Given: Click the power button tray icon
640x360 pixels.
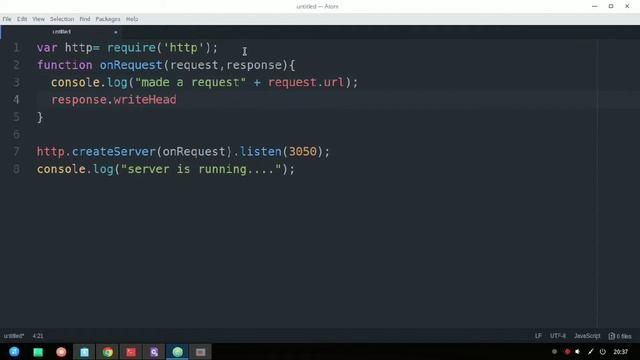Looking at the screenshot, I should click(603, 352).
